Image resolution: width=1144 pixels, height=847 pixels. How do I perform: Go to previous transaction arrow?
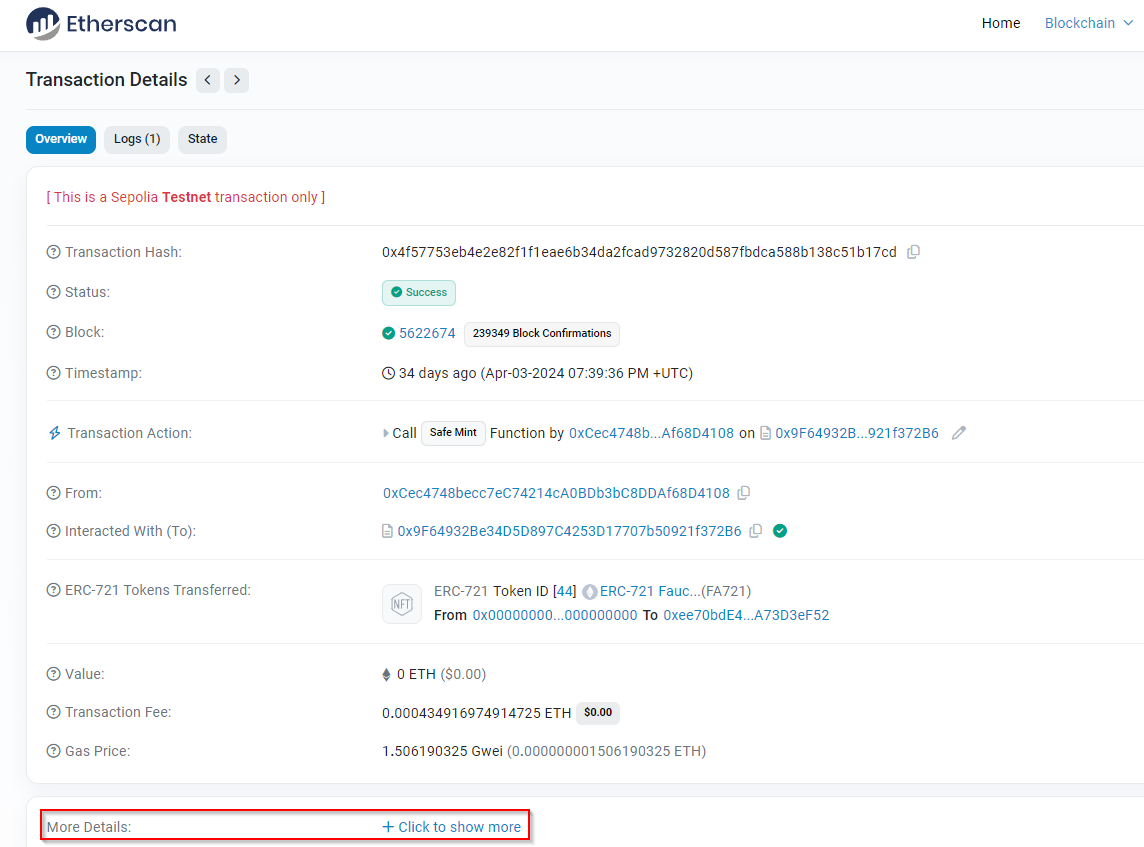(208, 80)
